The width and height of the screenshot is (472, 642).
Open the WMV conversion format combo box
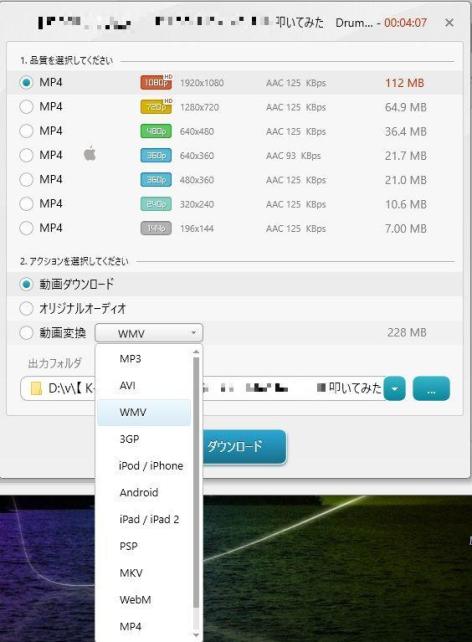pos(149,333)
